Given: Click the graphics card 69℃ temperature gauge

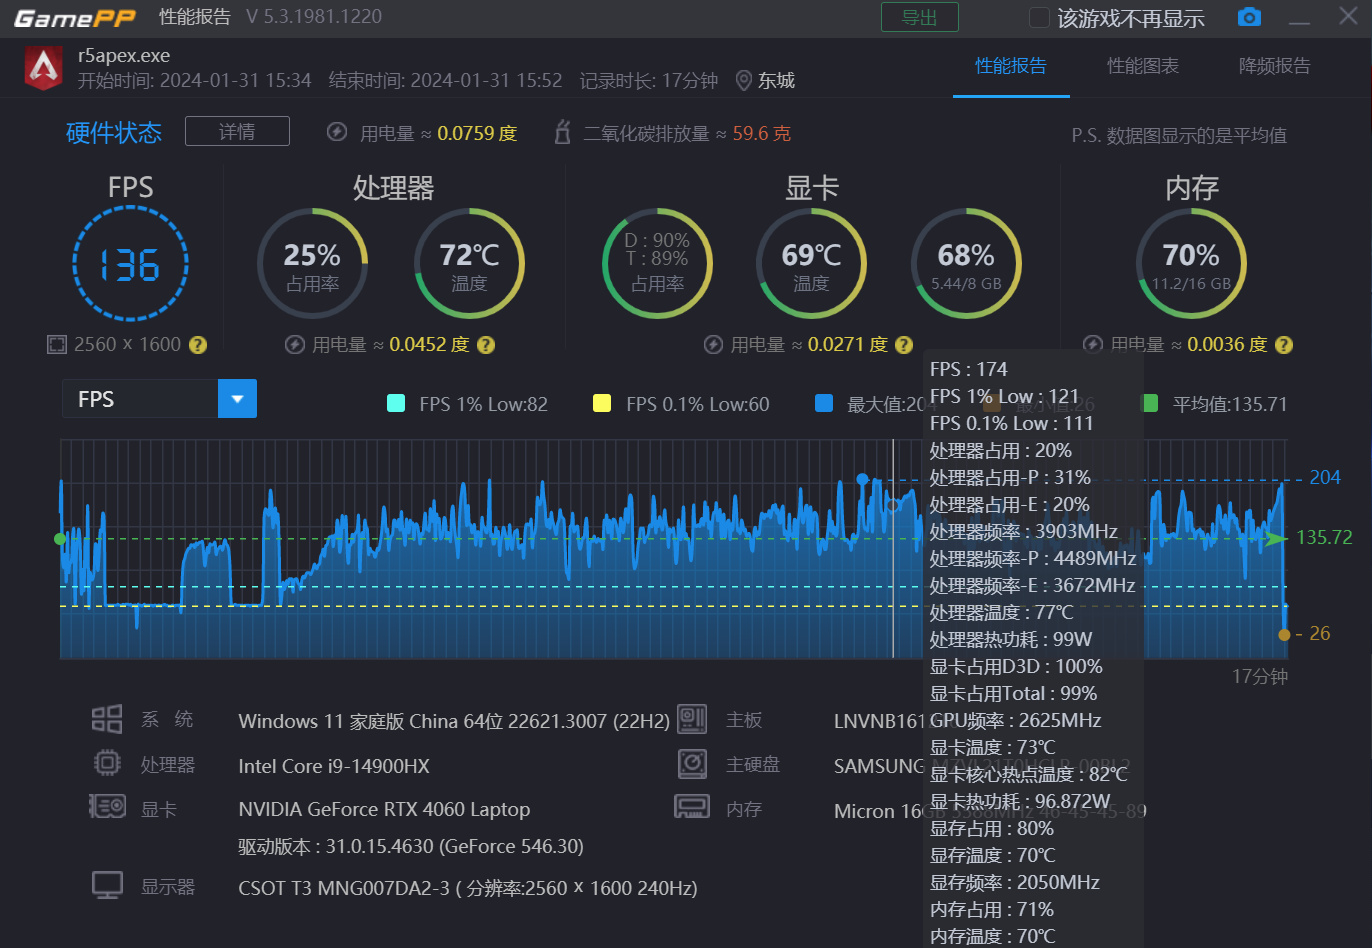Looking at the screenshot, I should [811, 264].
